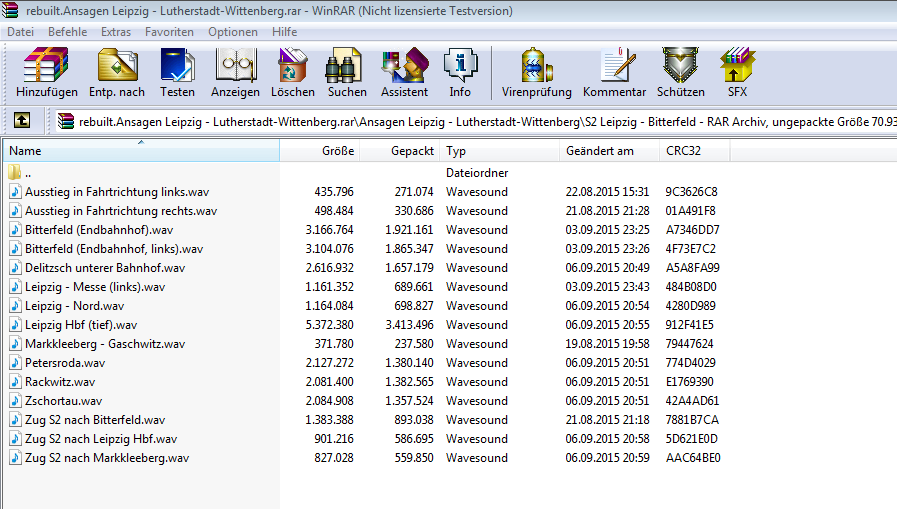Viewport: 897px width, 509px height.
Task: Open the Favoriten menu
Action: click(169, 32)
